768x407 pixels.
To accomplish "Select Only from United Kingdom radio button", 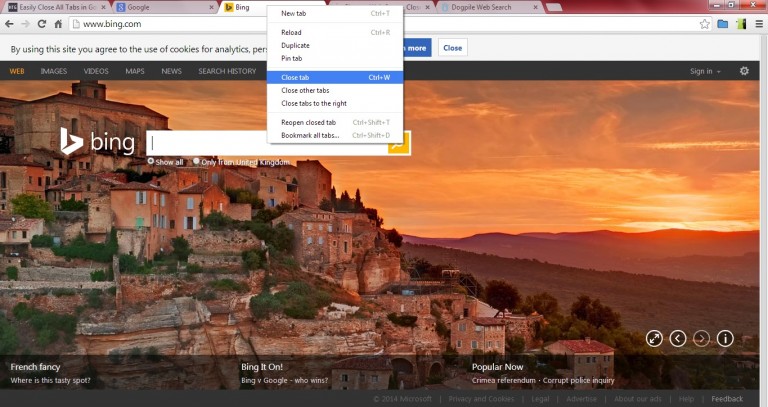I will point(196,161).
